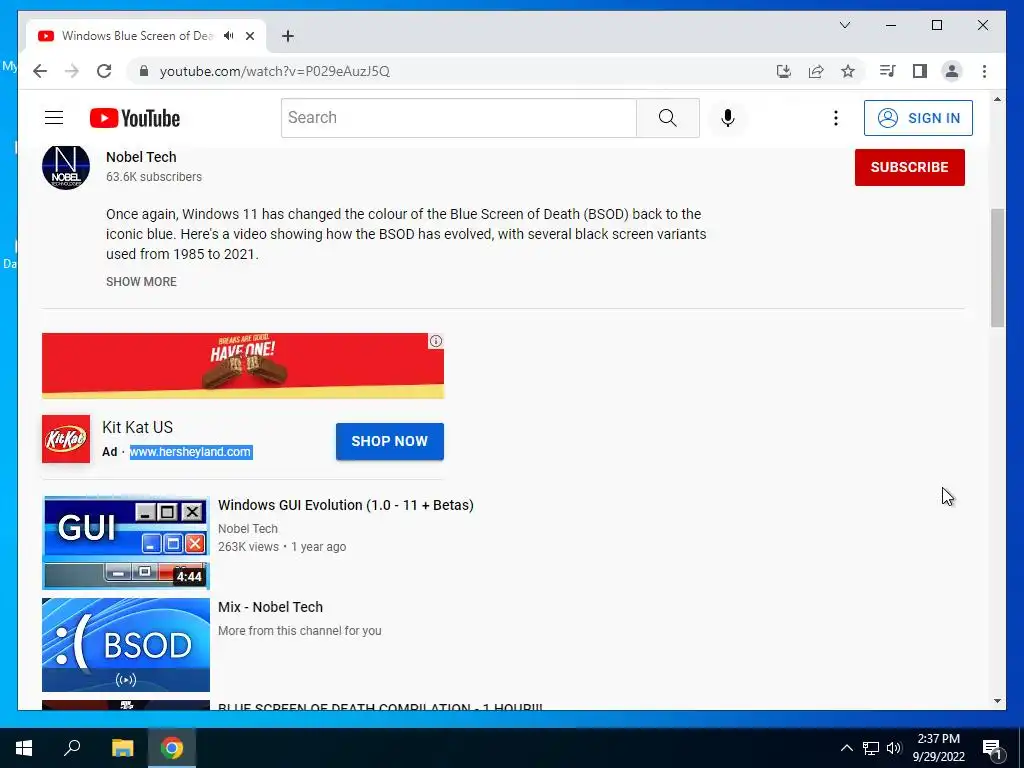Go to YouTube home via logo
This screenshot has width=1024, height=768.
(135, 118)
